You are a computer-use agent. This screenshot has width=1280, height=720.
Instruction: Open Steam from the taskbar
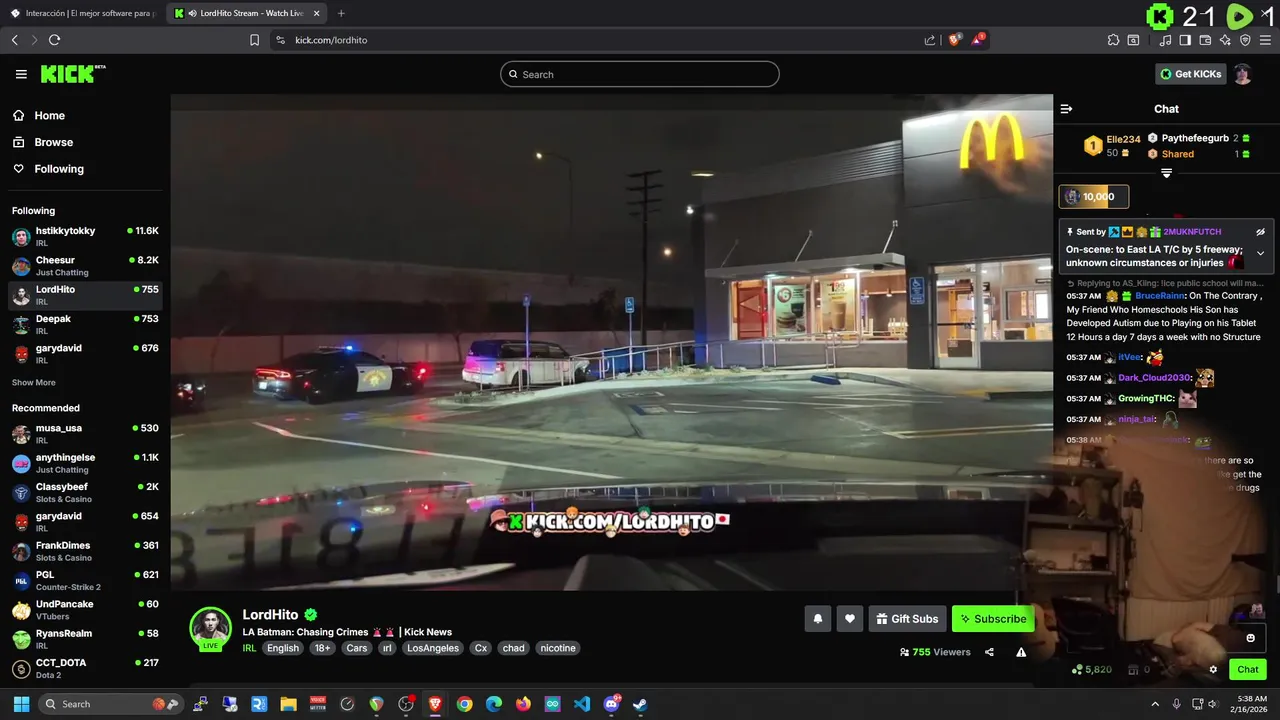640,704
